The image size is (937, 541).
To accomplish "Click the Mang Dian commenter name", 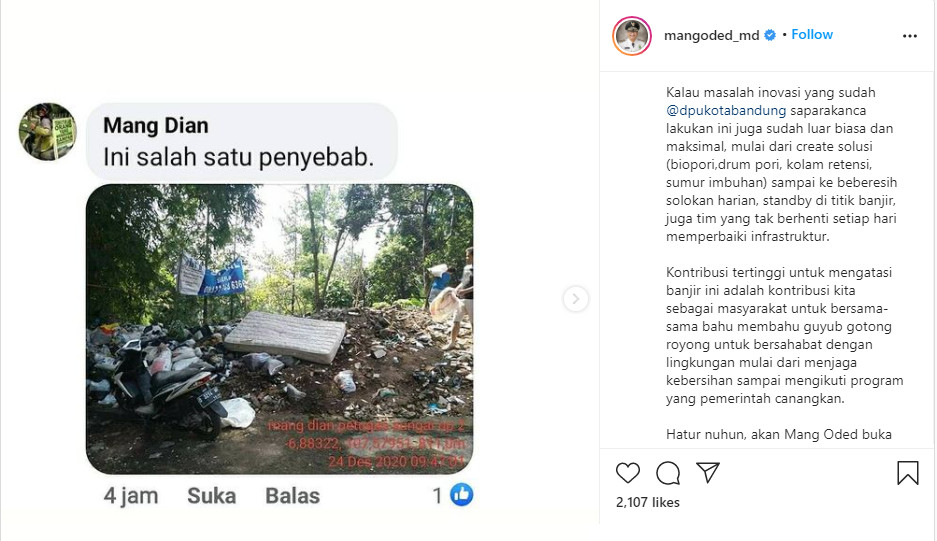I will coord(156,126).
